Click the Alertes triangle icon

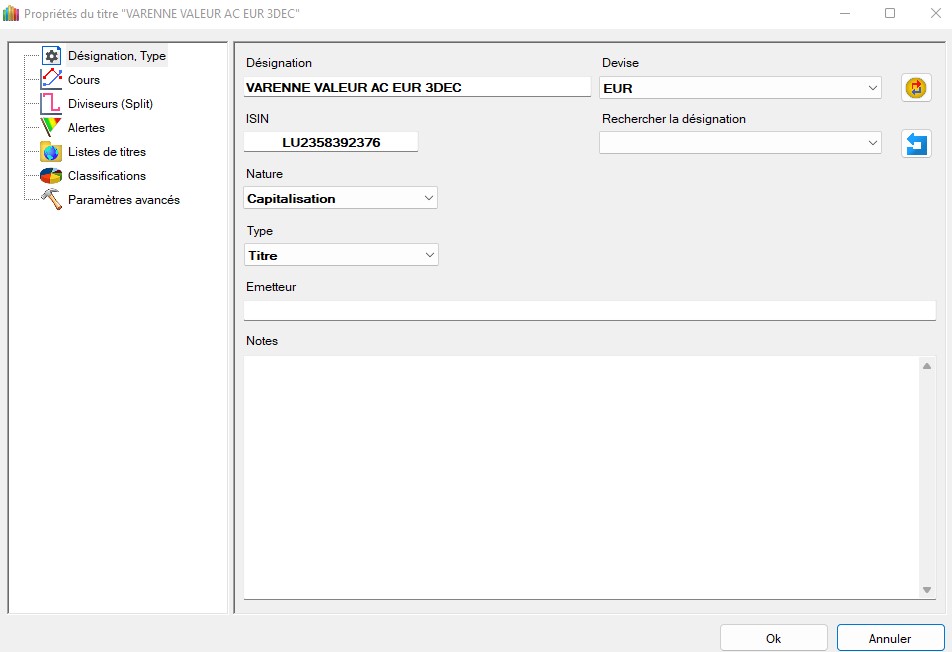[x=51, y=128]
